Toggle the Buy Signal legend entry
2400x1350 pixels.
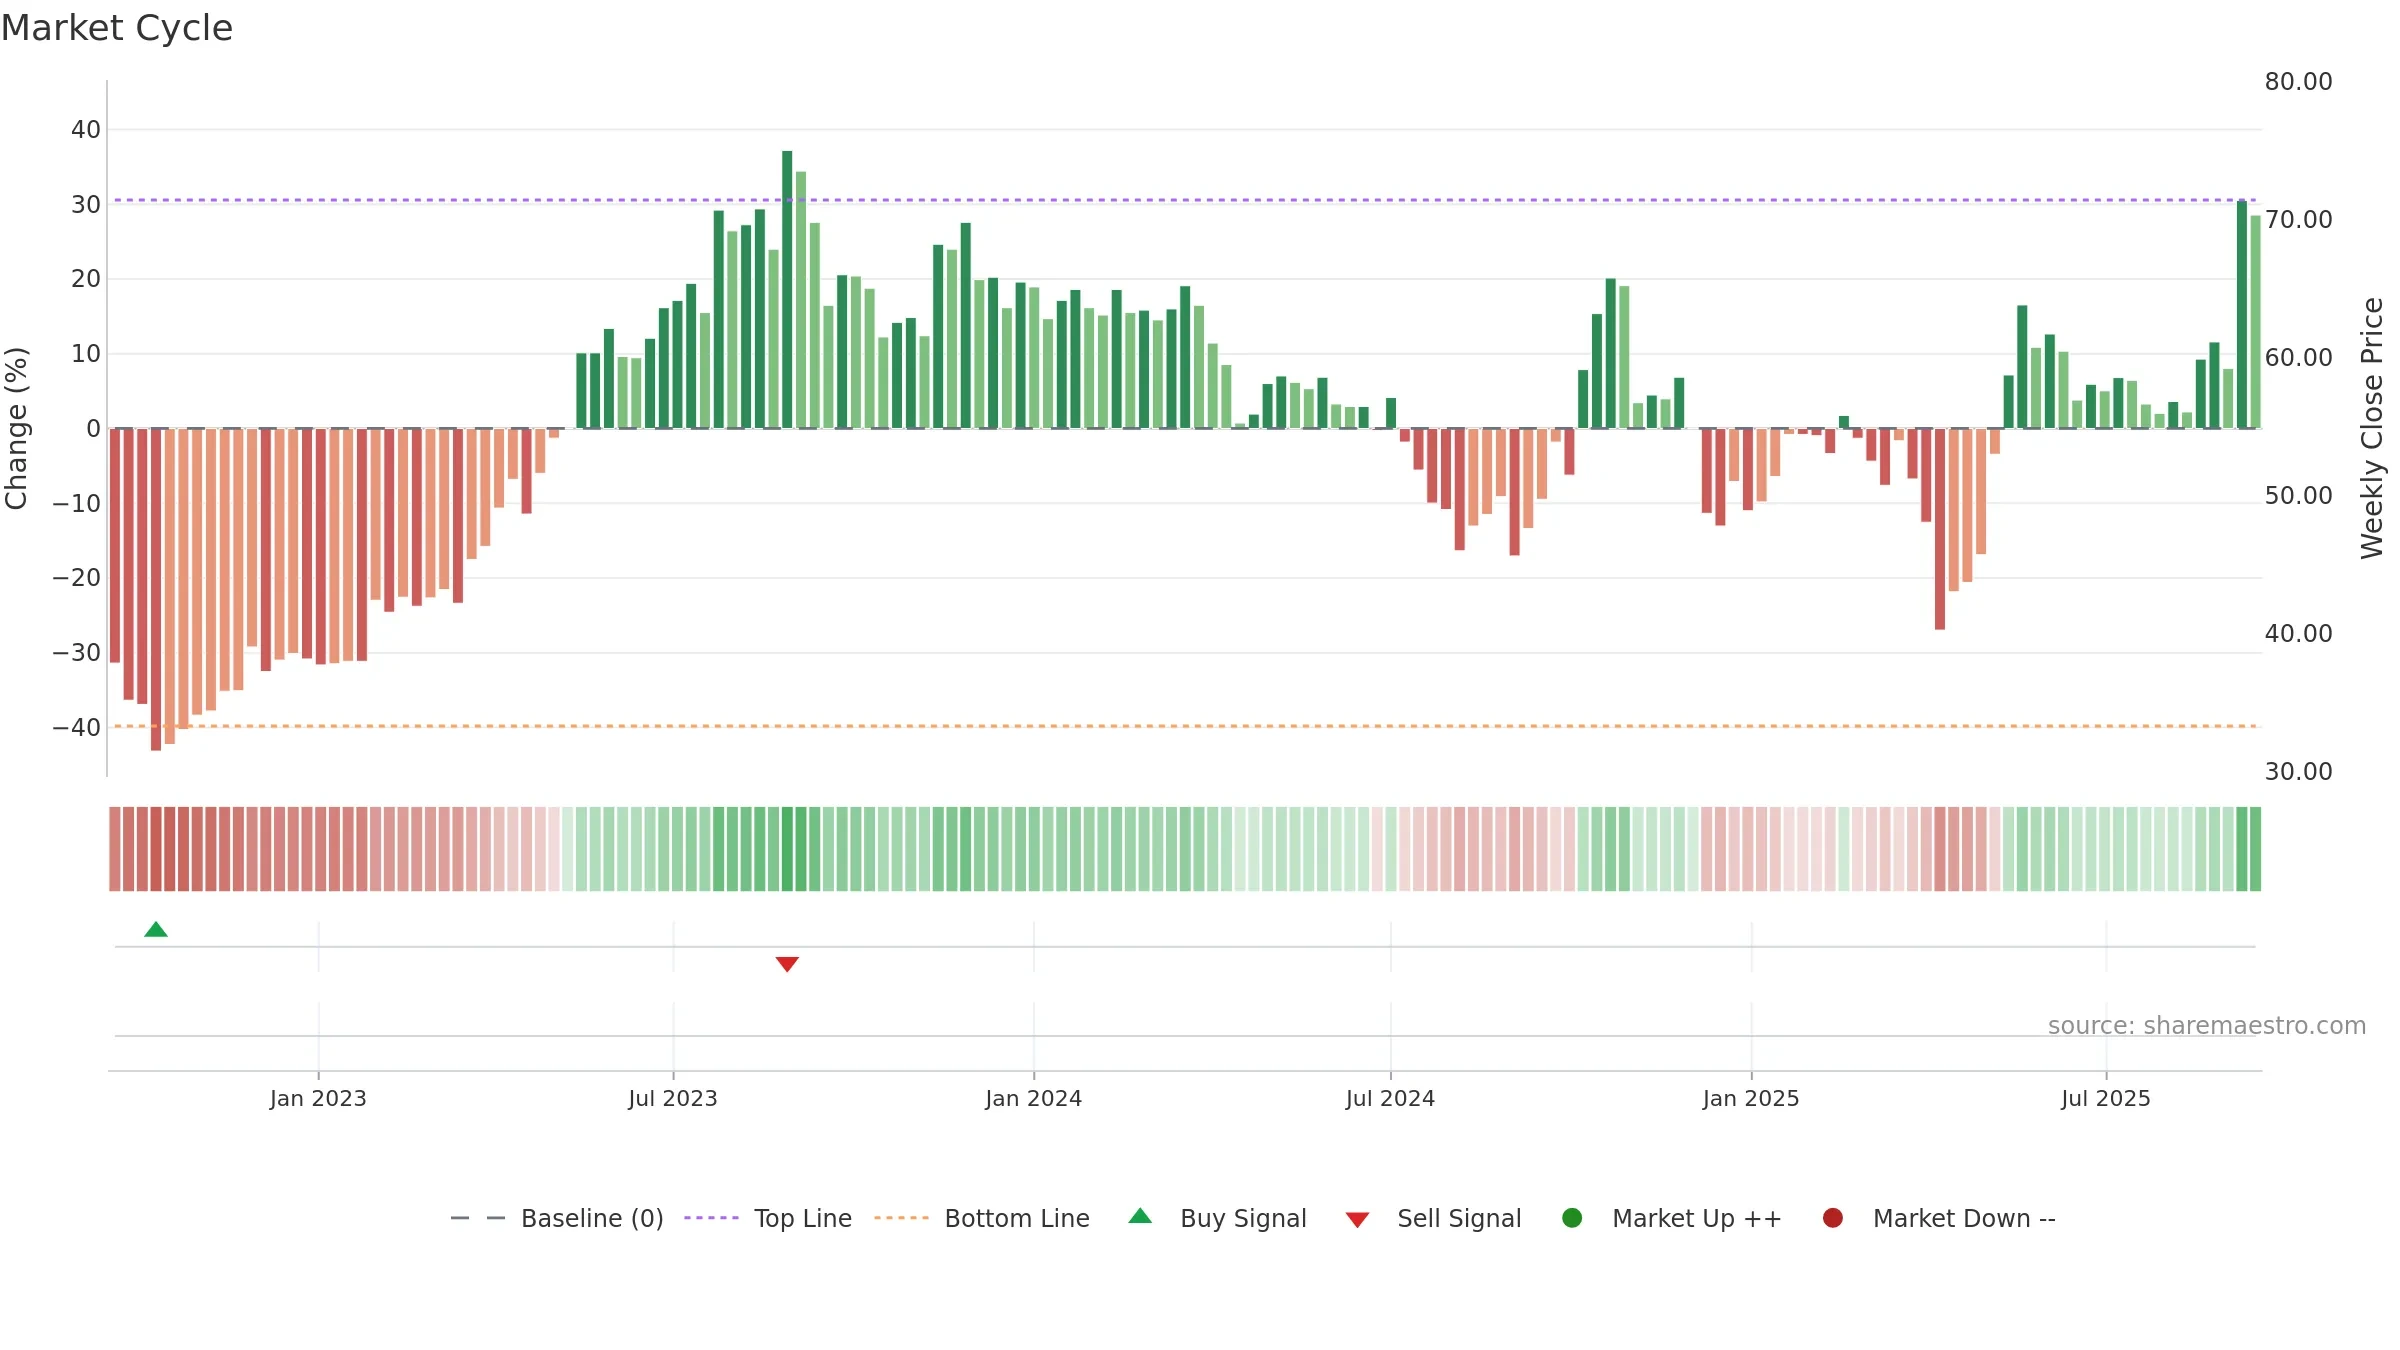1217,1218
